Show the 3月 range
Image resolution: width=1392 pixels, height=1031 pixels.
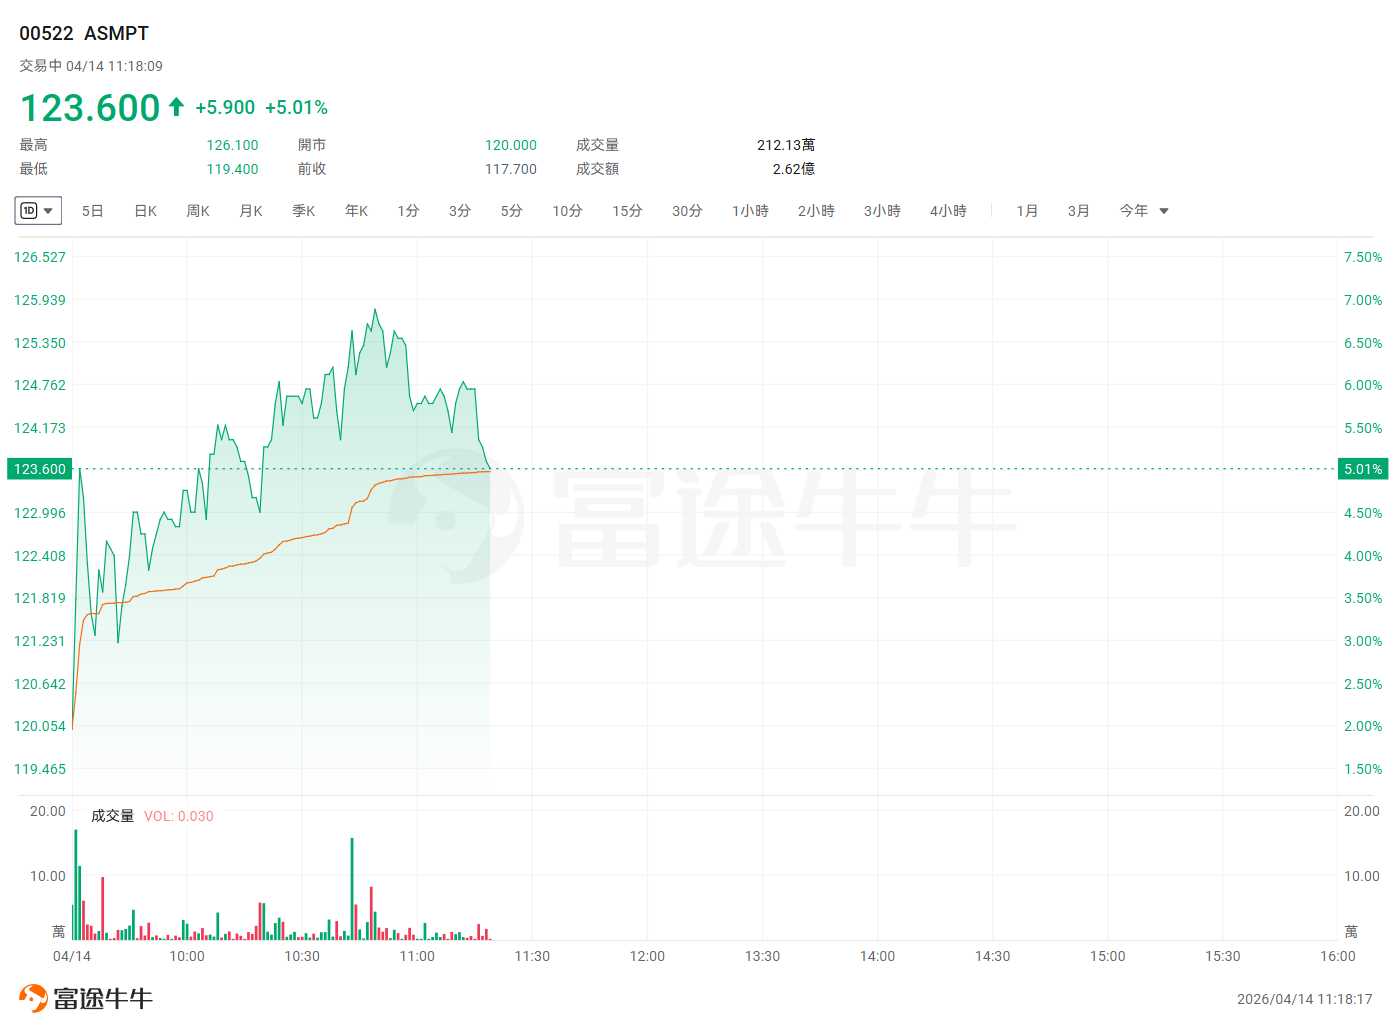point(1078,211)
